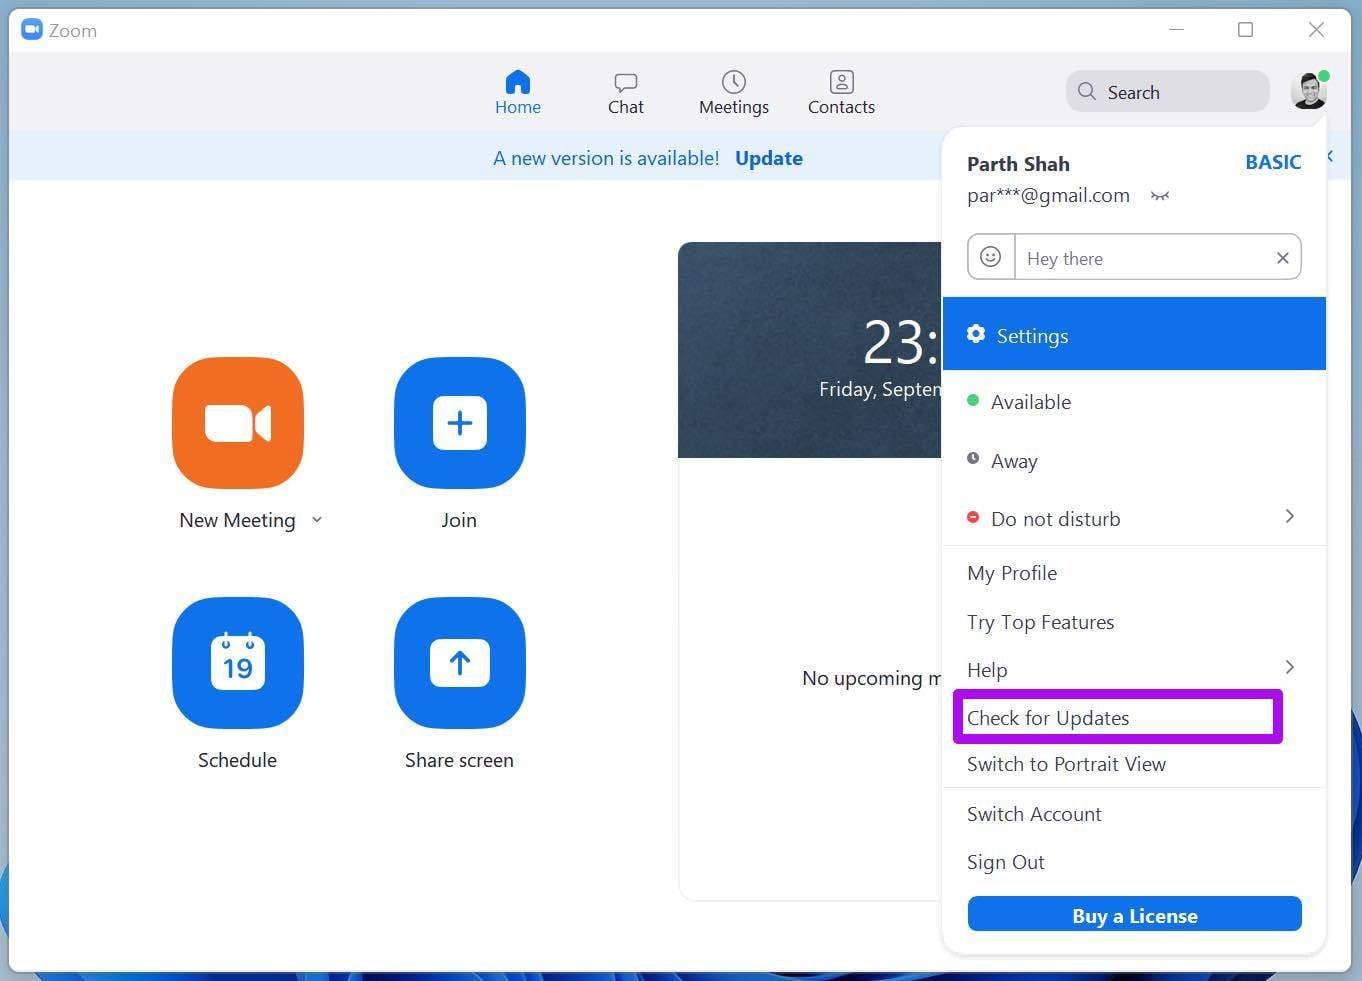Click the Zoom logo in the title bar
Viewport: 1362px width, 981px height.
(32, 29)
